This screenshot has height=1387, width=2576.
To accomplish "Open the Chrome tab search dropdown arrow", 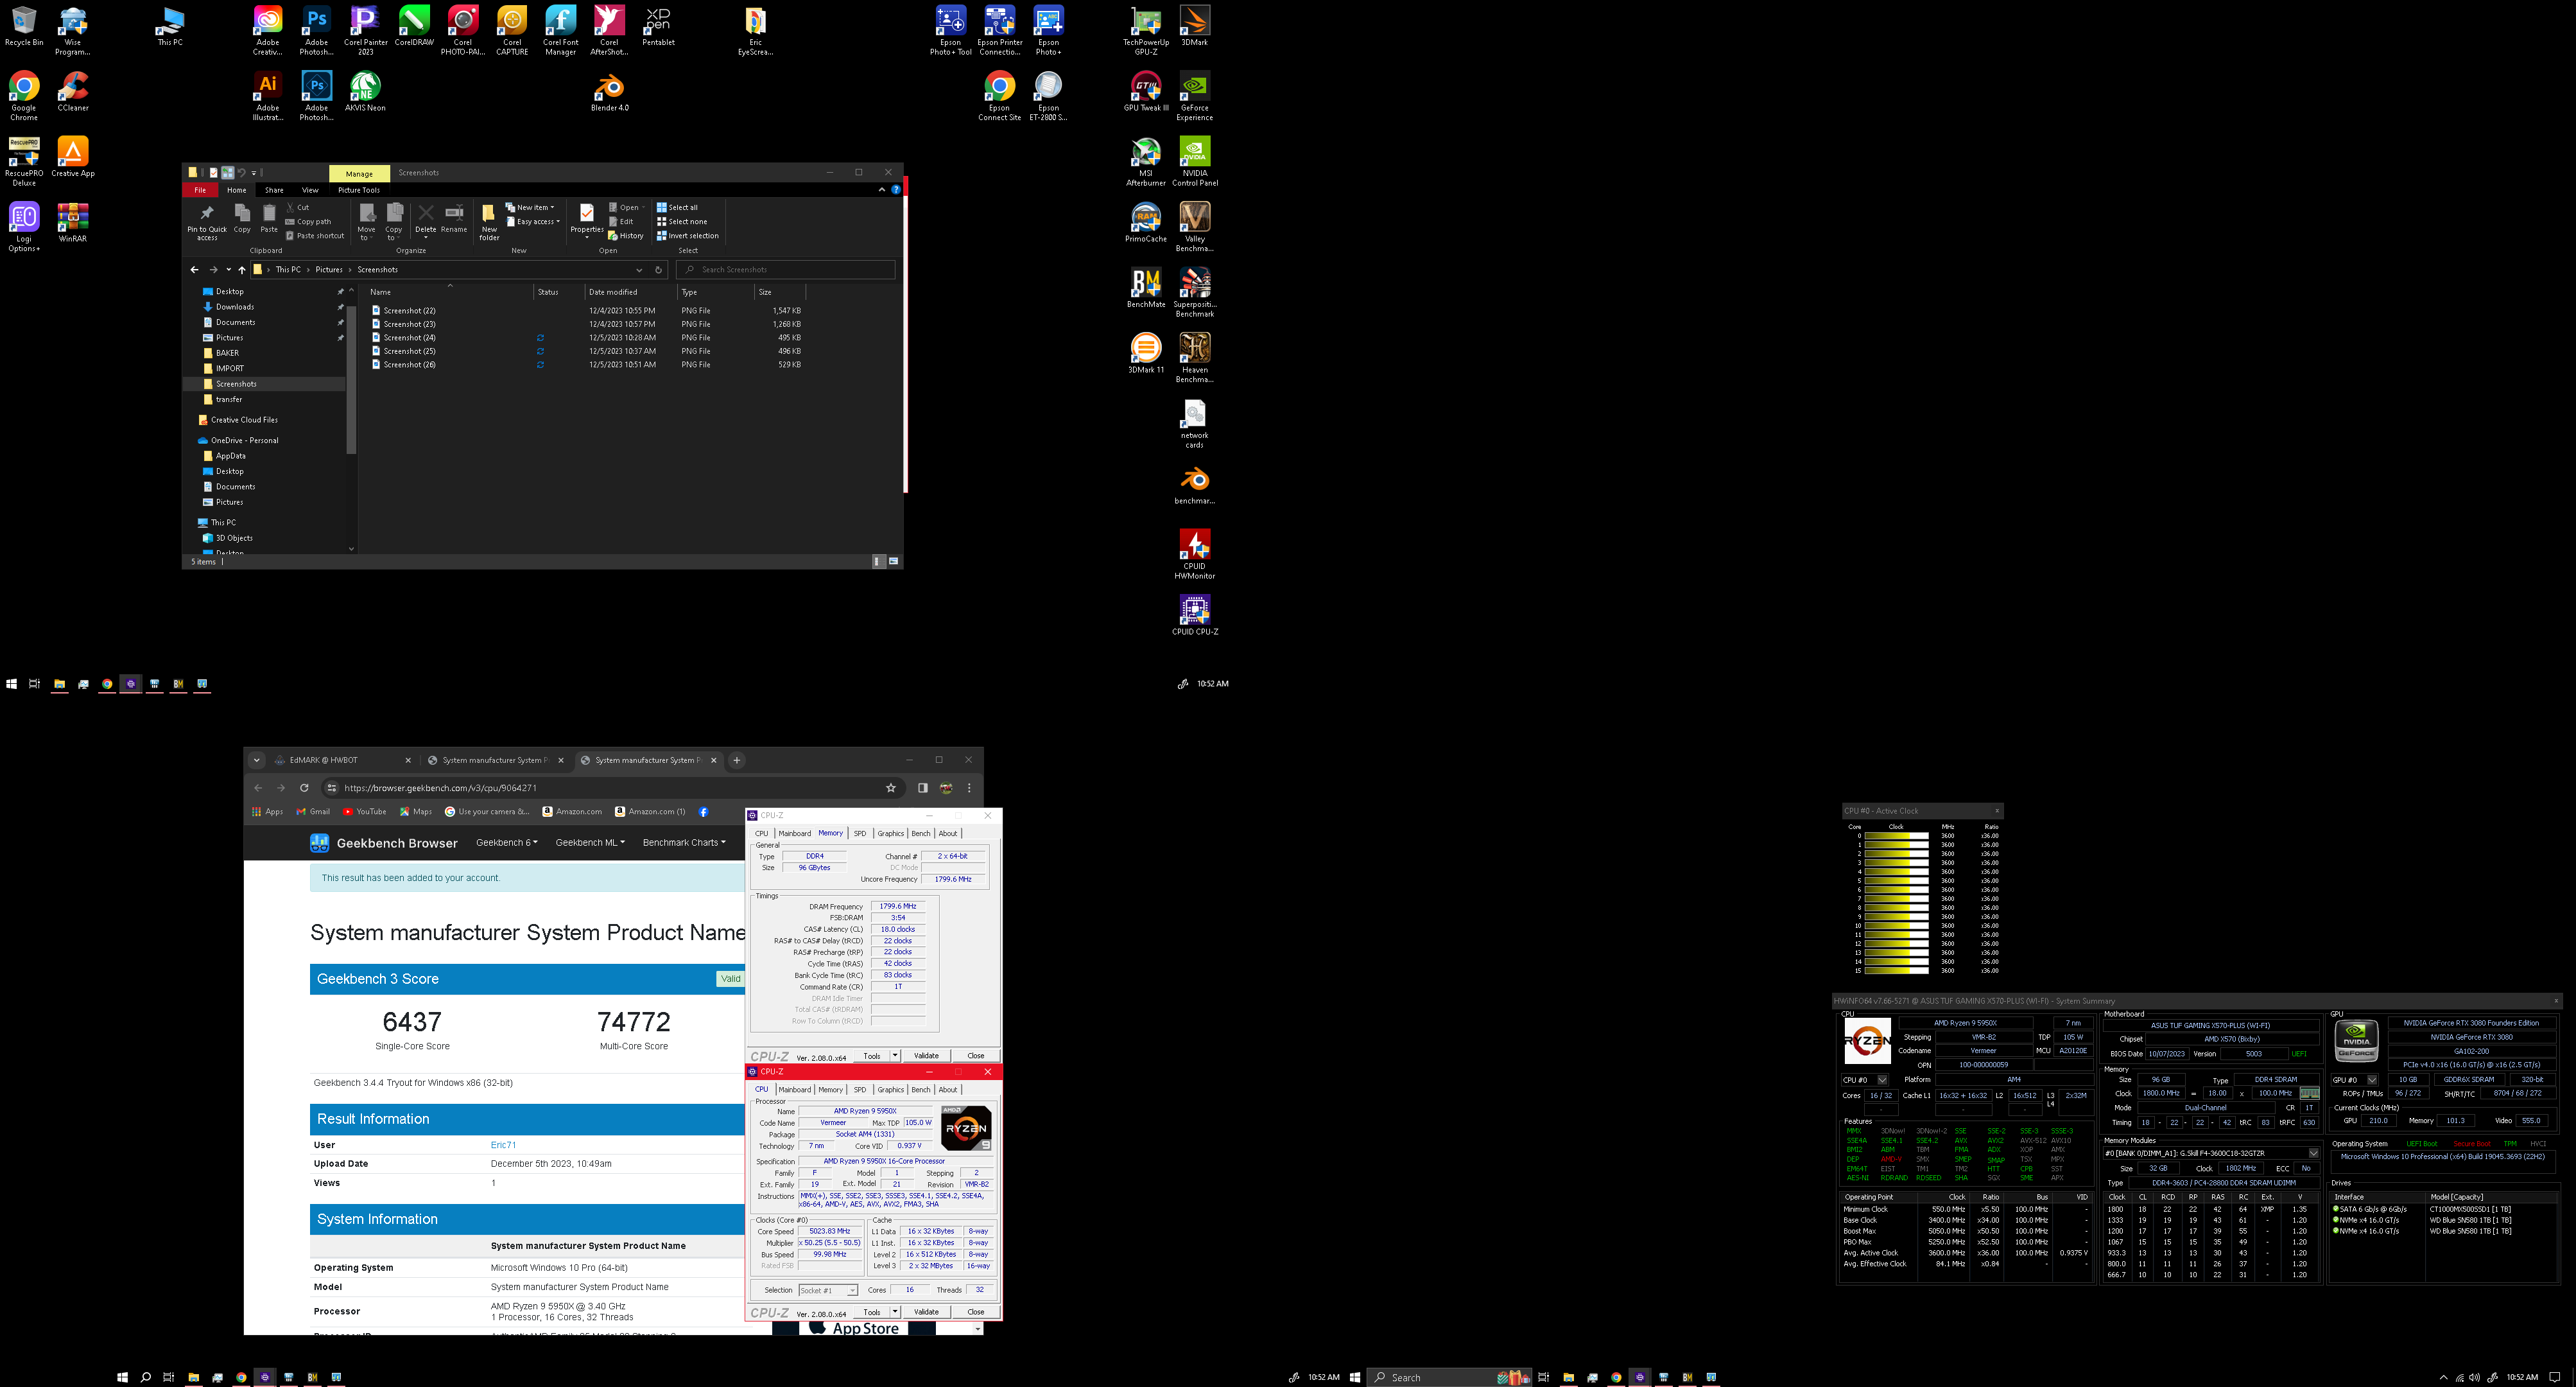I will pyautogui.click(x=257, y=760).
